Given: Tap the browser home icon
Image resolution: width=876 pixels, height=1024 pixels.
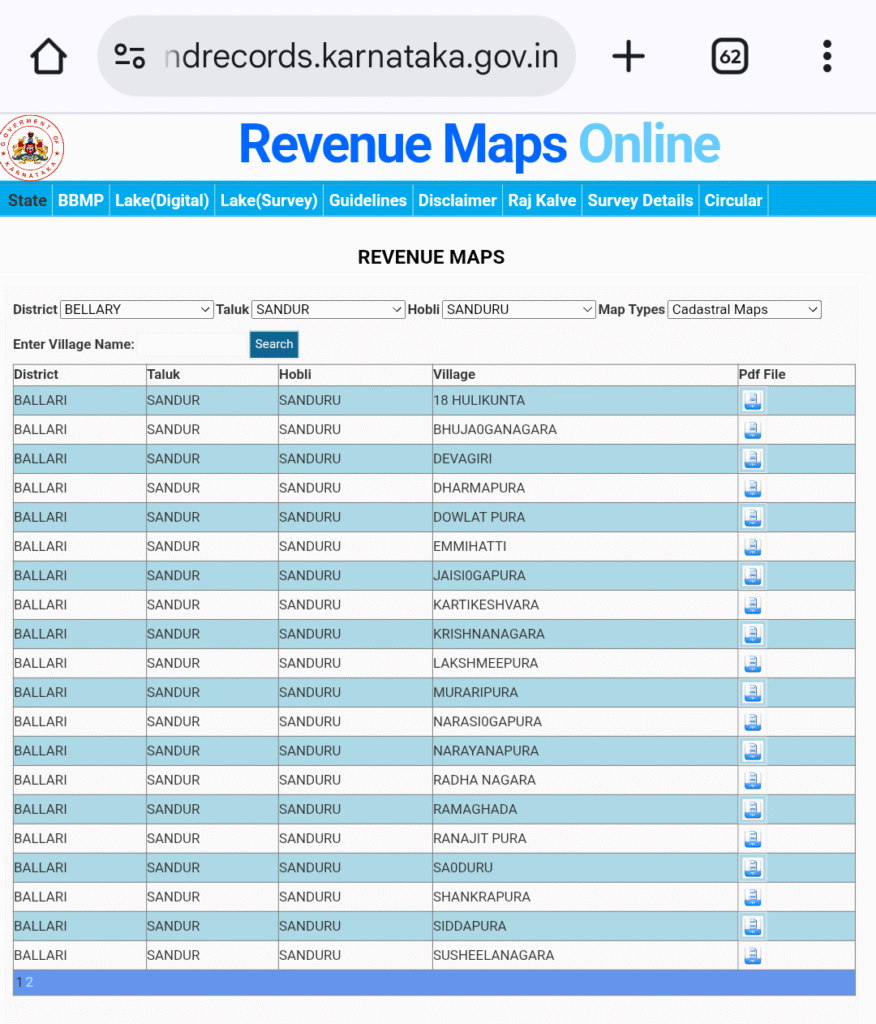Looking at the screenshot, I should pyautogui.click(x=48, y=56).
